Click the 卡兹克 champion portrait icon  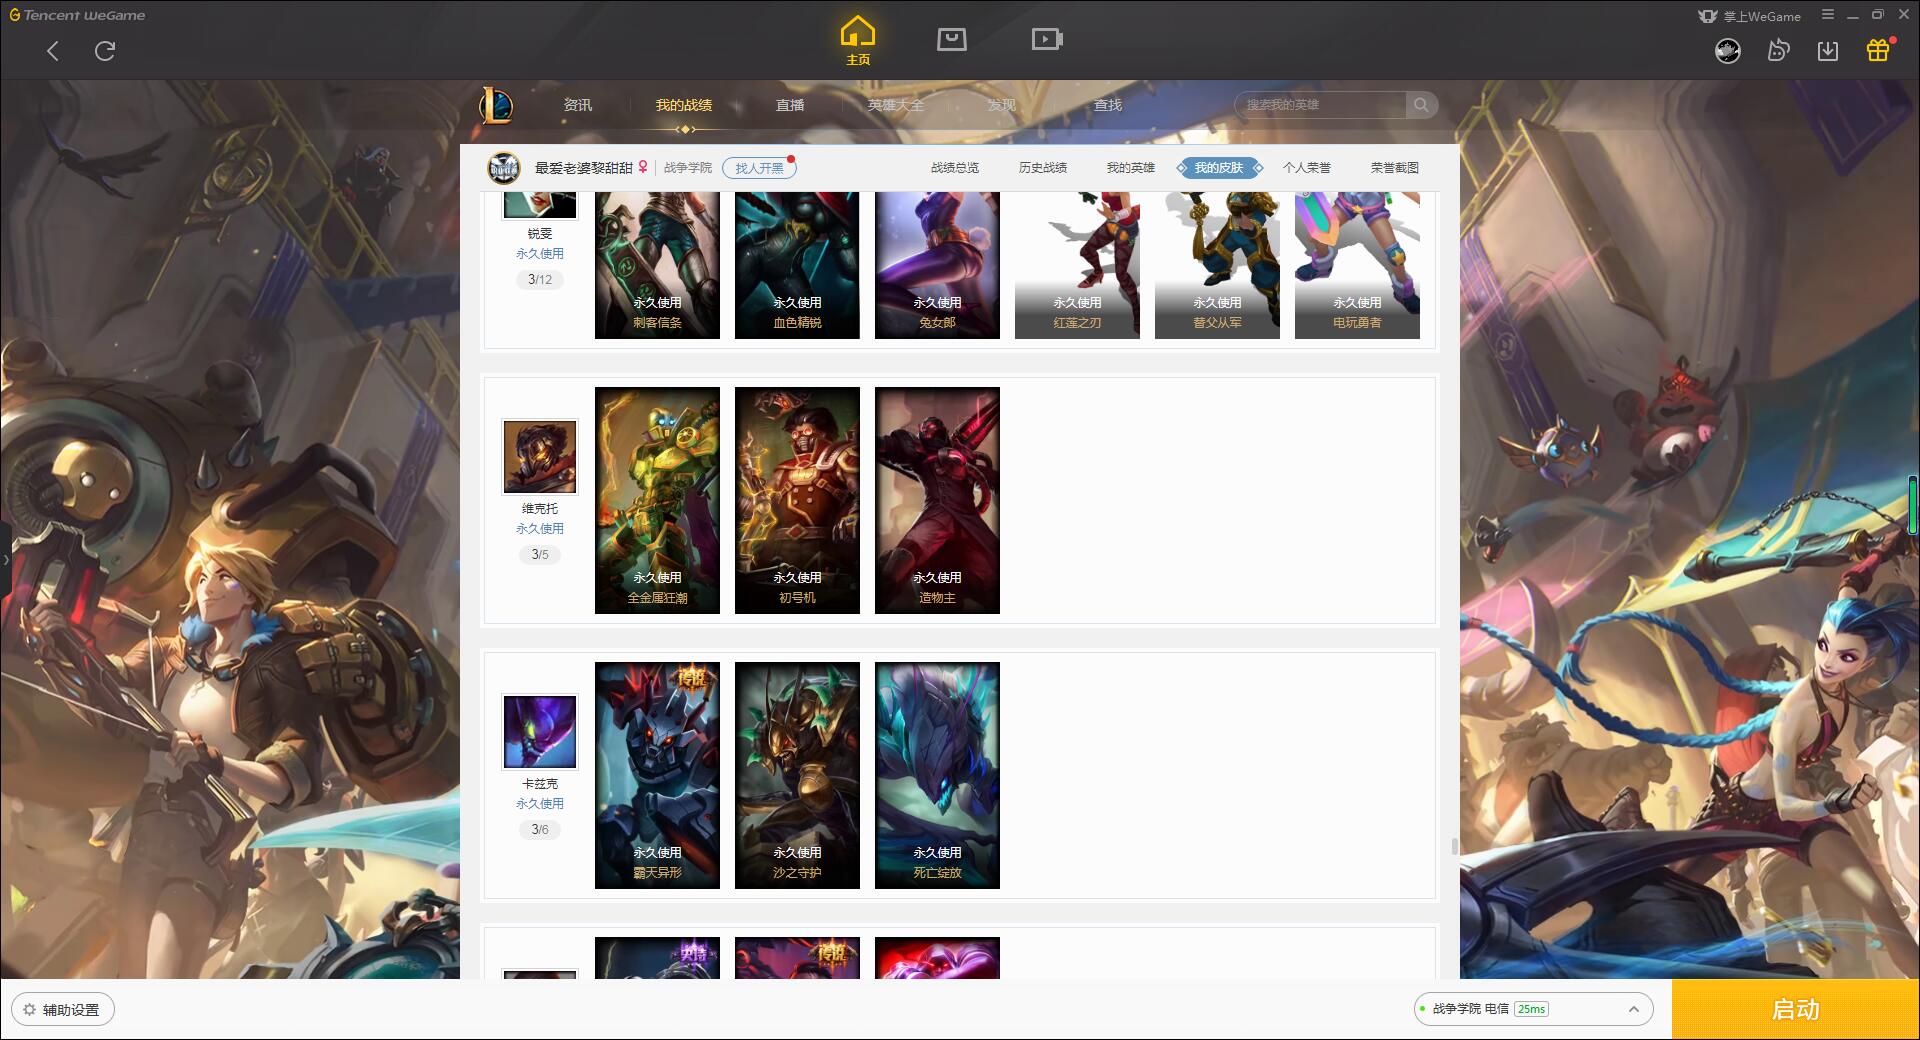click(540, 732)
